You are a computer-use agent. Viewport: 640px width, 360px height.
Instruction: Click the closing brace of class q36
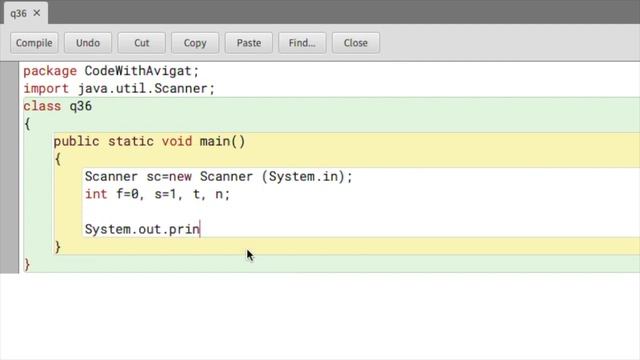click(27, 264)
